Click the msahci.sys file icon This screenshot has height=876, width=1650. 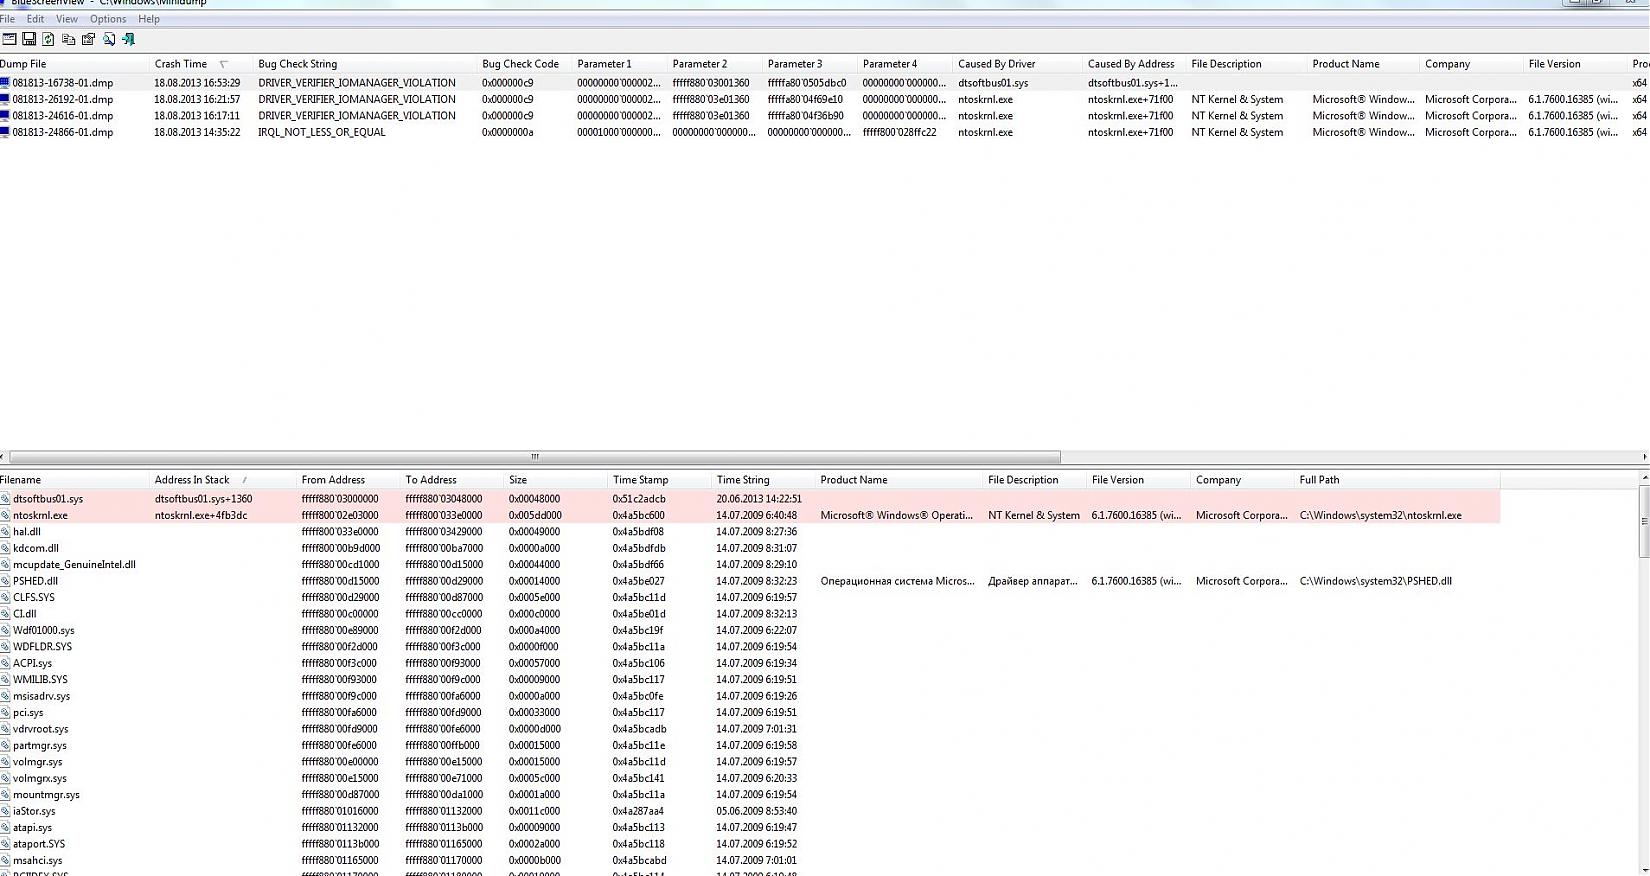click(x=5, y=860)
